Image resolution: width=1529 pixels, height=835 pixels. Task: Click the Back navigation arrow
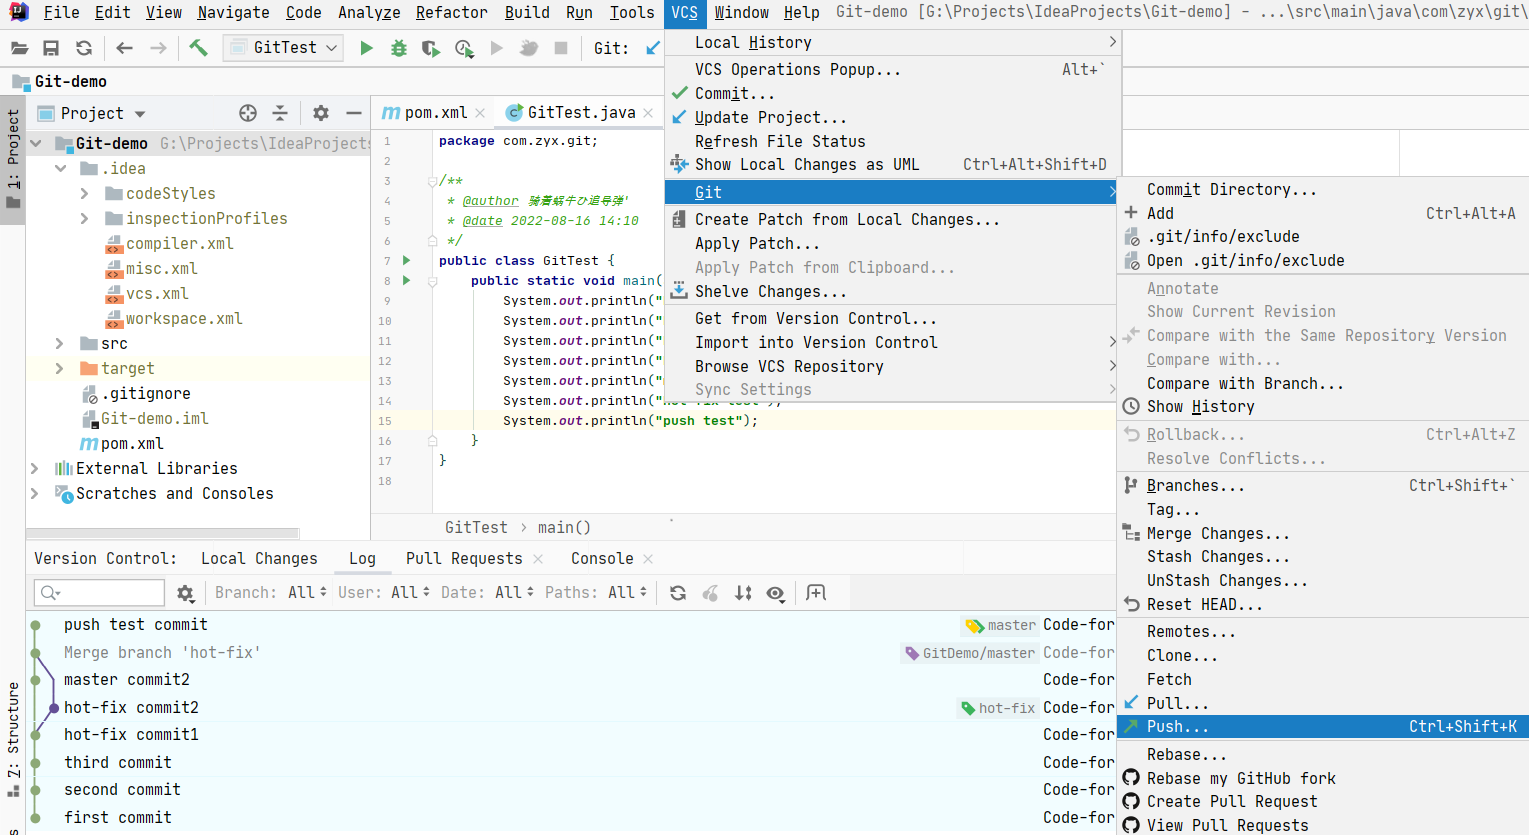tap(124, 48)
